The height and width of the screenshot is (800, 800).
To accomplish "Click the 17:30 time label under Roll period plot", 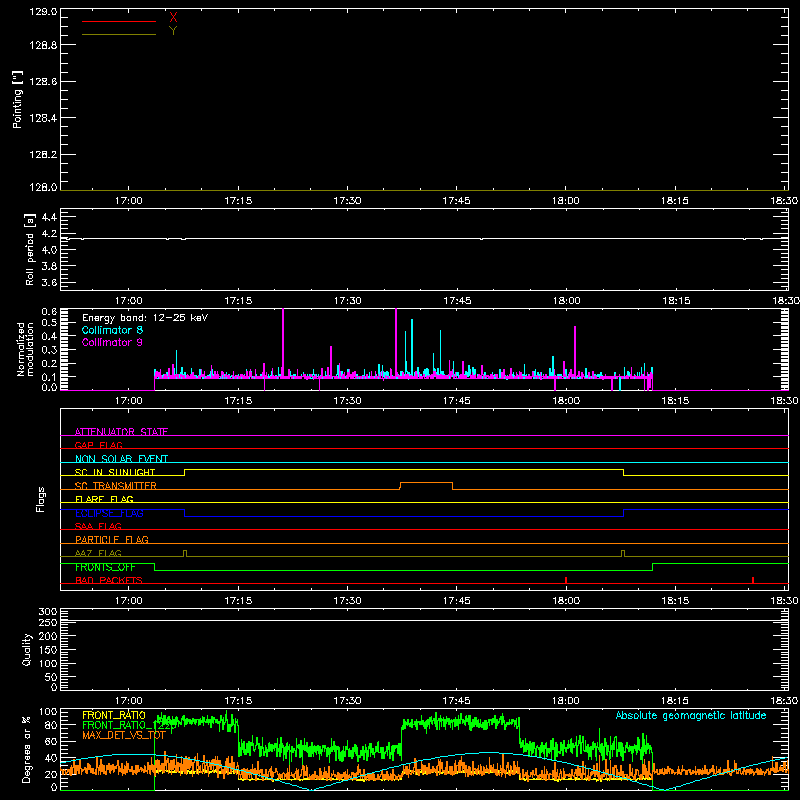I will [x=347, y=301].
